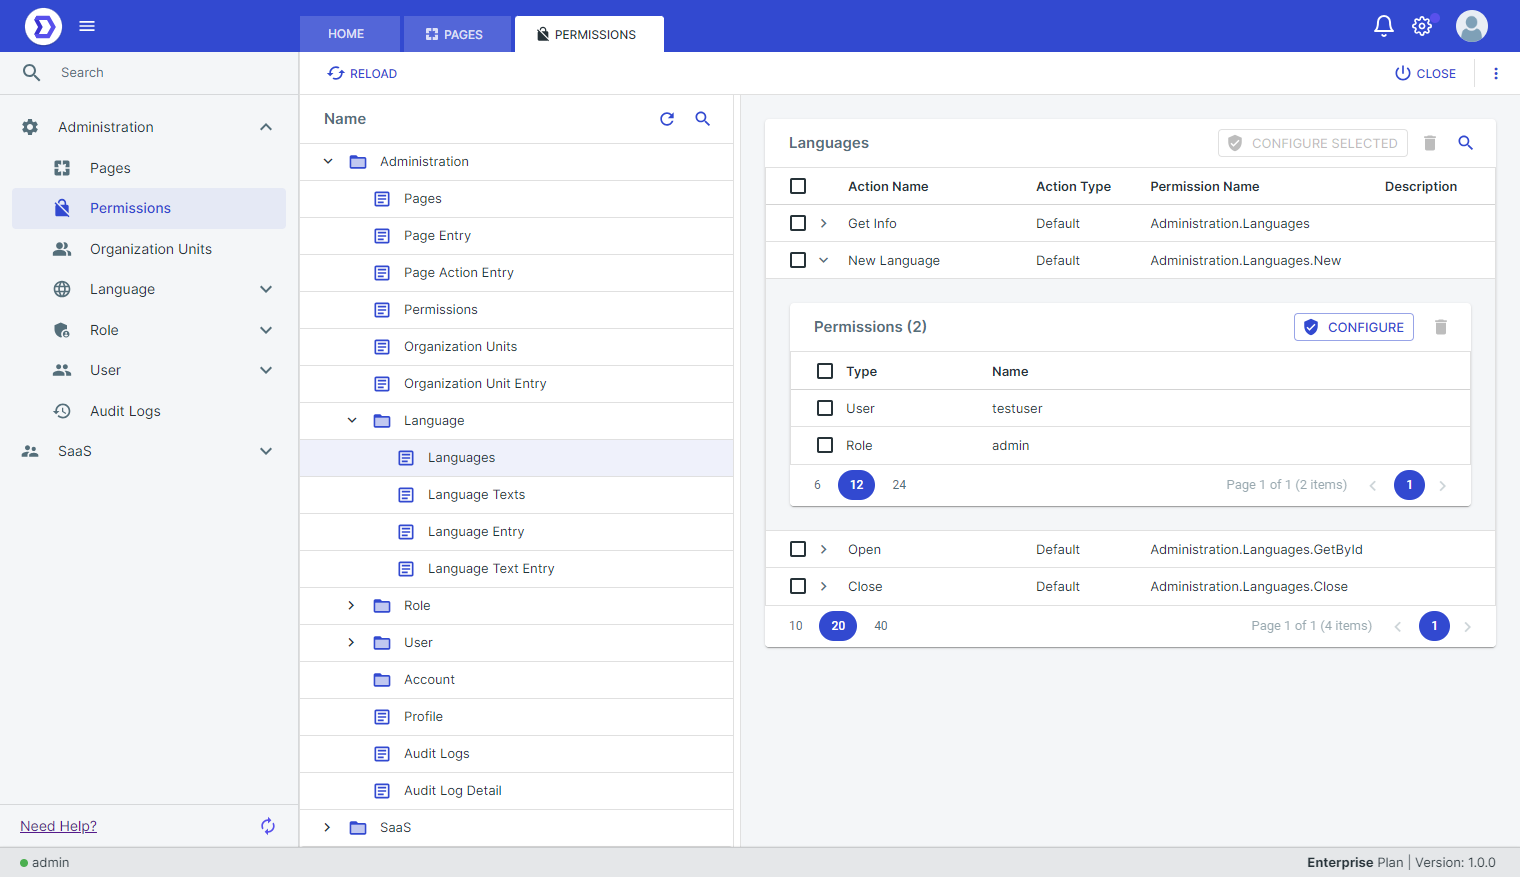This screenshot has width=1520, height=877.
Task: Open settings gear in top bar
Action: (x=1422, y=26)
